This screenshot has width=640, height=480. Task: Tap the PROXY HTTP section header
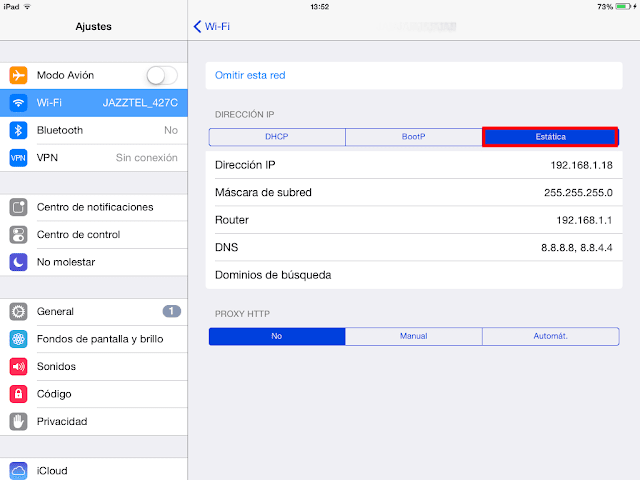point(242,314)
